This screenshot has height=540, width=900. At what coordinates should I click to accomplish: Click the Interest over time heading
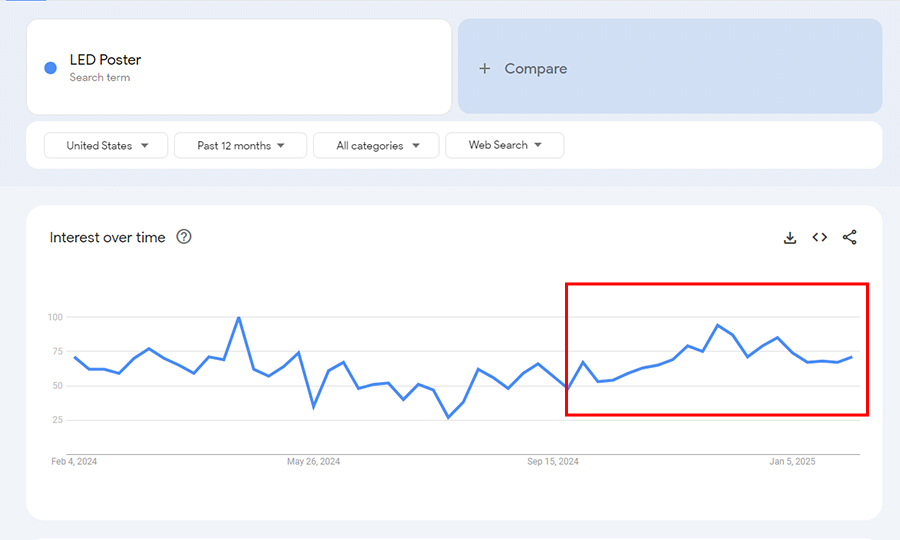click(108, 238)
